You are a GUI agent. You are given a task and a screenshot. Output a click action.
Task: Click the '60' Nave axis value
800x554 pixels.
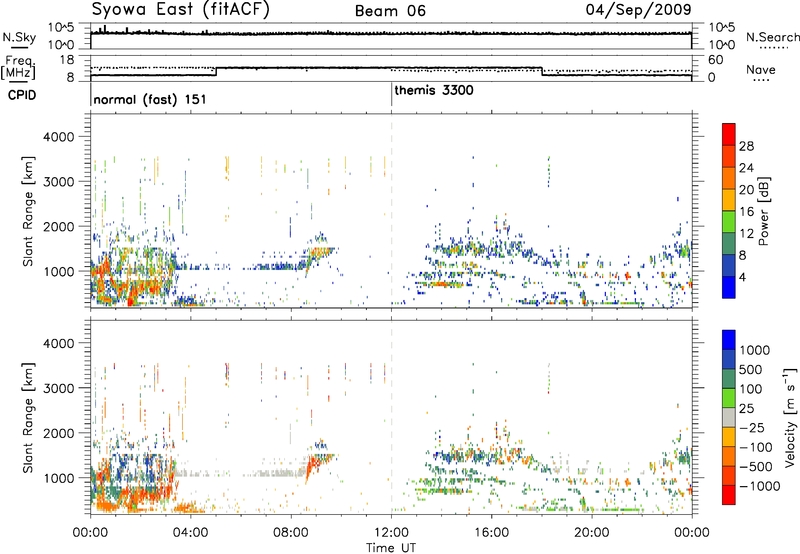[x=716, y=60]
